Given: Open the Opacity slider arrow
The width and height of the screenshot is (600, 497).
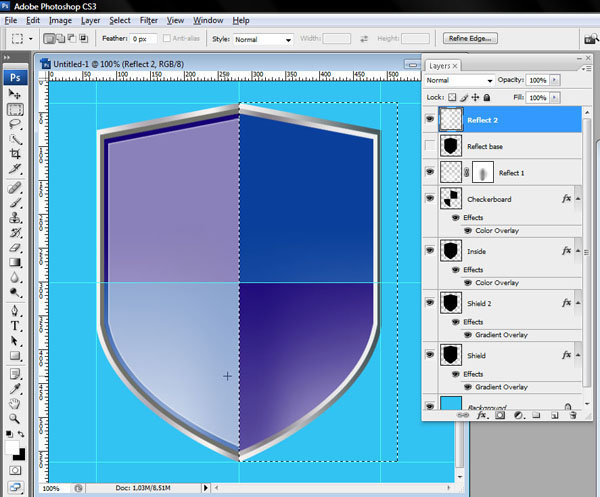Looking at the screenshot, I should click(x=554, y=80).
